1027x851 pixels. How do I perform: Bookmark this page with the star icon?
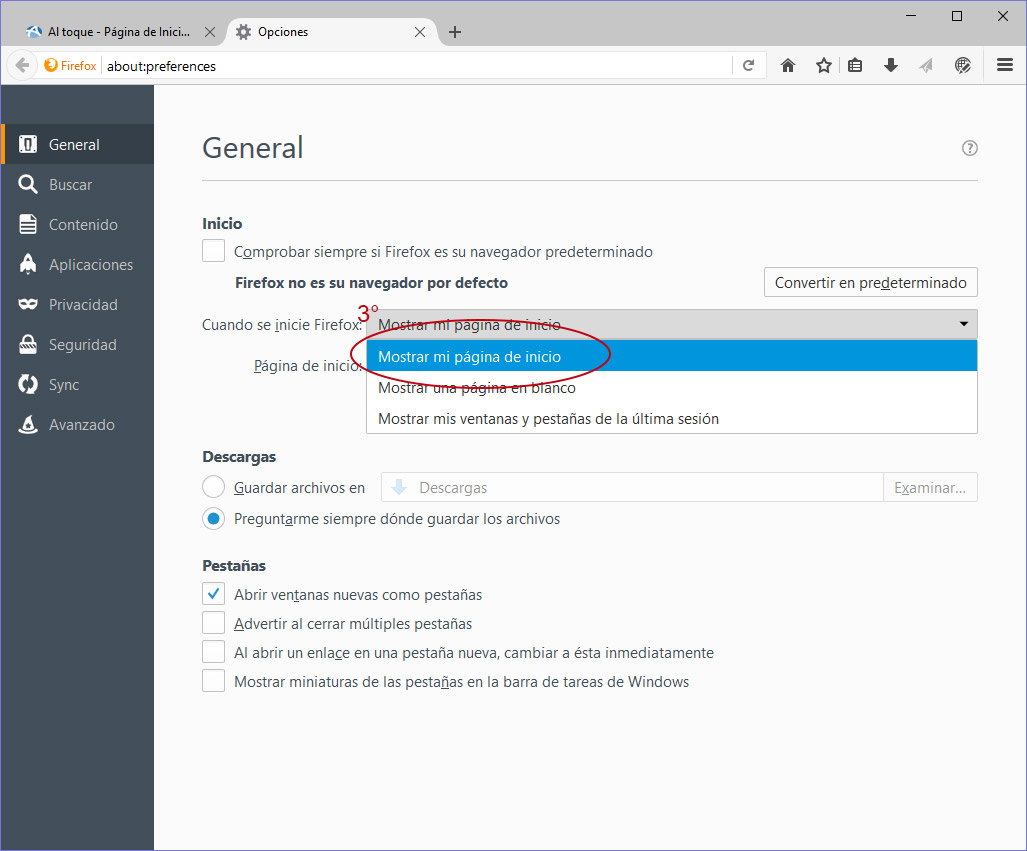click(x=823, y=66)
